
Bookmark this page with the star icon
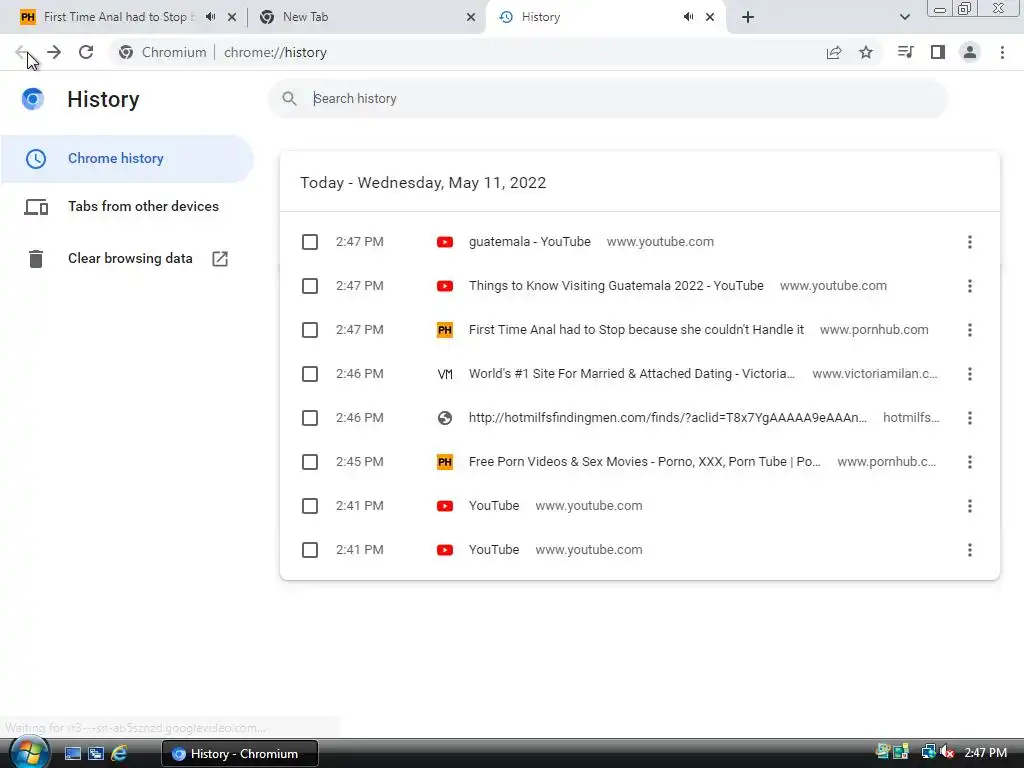tap(866, 52)
